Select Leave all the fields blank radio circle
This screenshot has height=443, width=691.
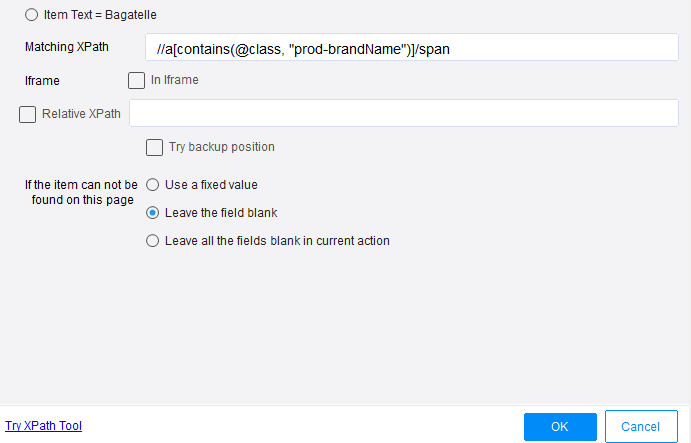(x=153, y=240)
